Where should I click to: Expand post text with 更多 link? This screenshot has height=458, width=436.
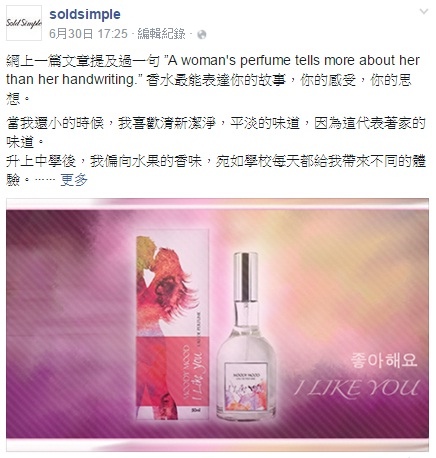click(74, 180)
